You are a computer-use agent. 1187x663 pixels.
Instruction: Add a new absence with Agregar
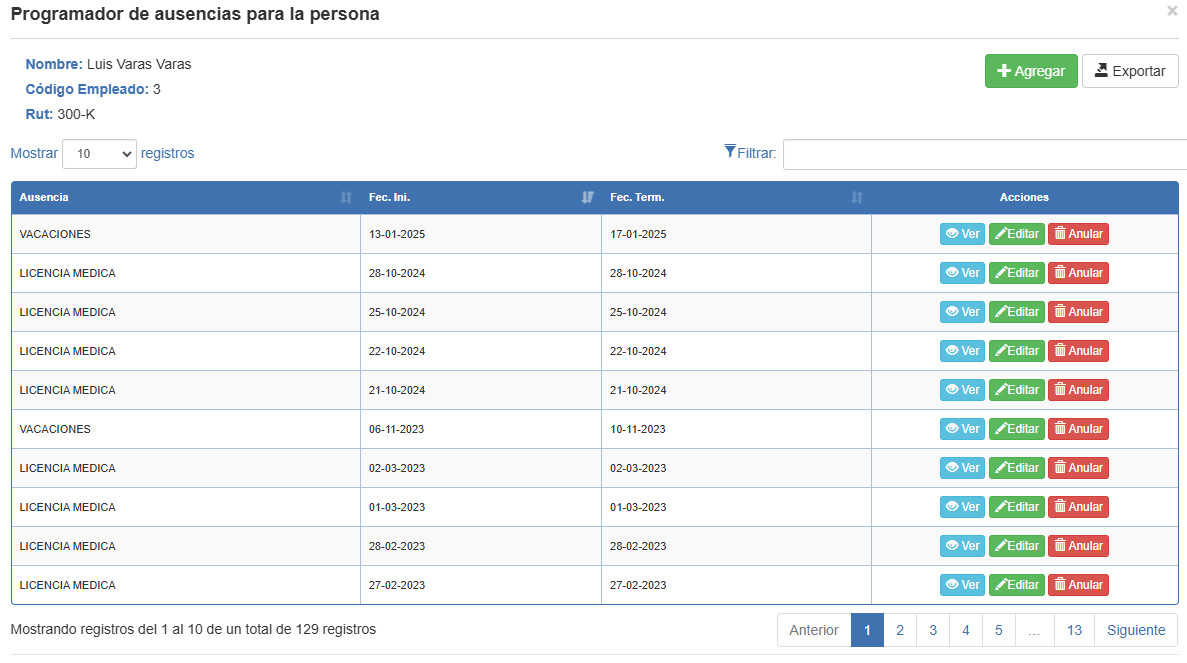(1031, 71)
